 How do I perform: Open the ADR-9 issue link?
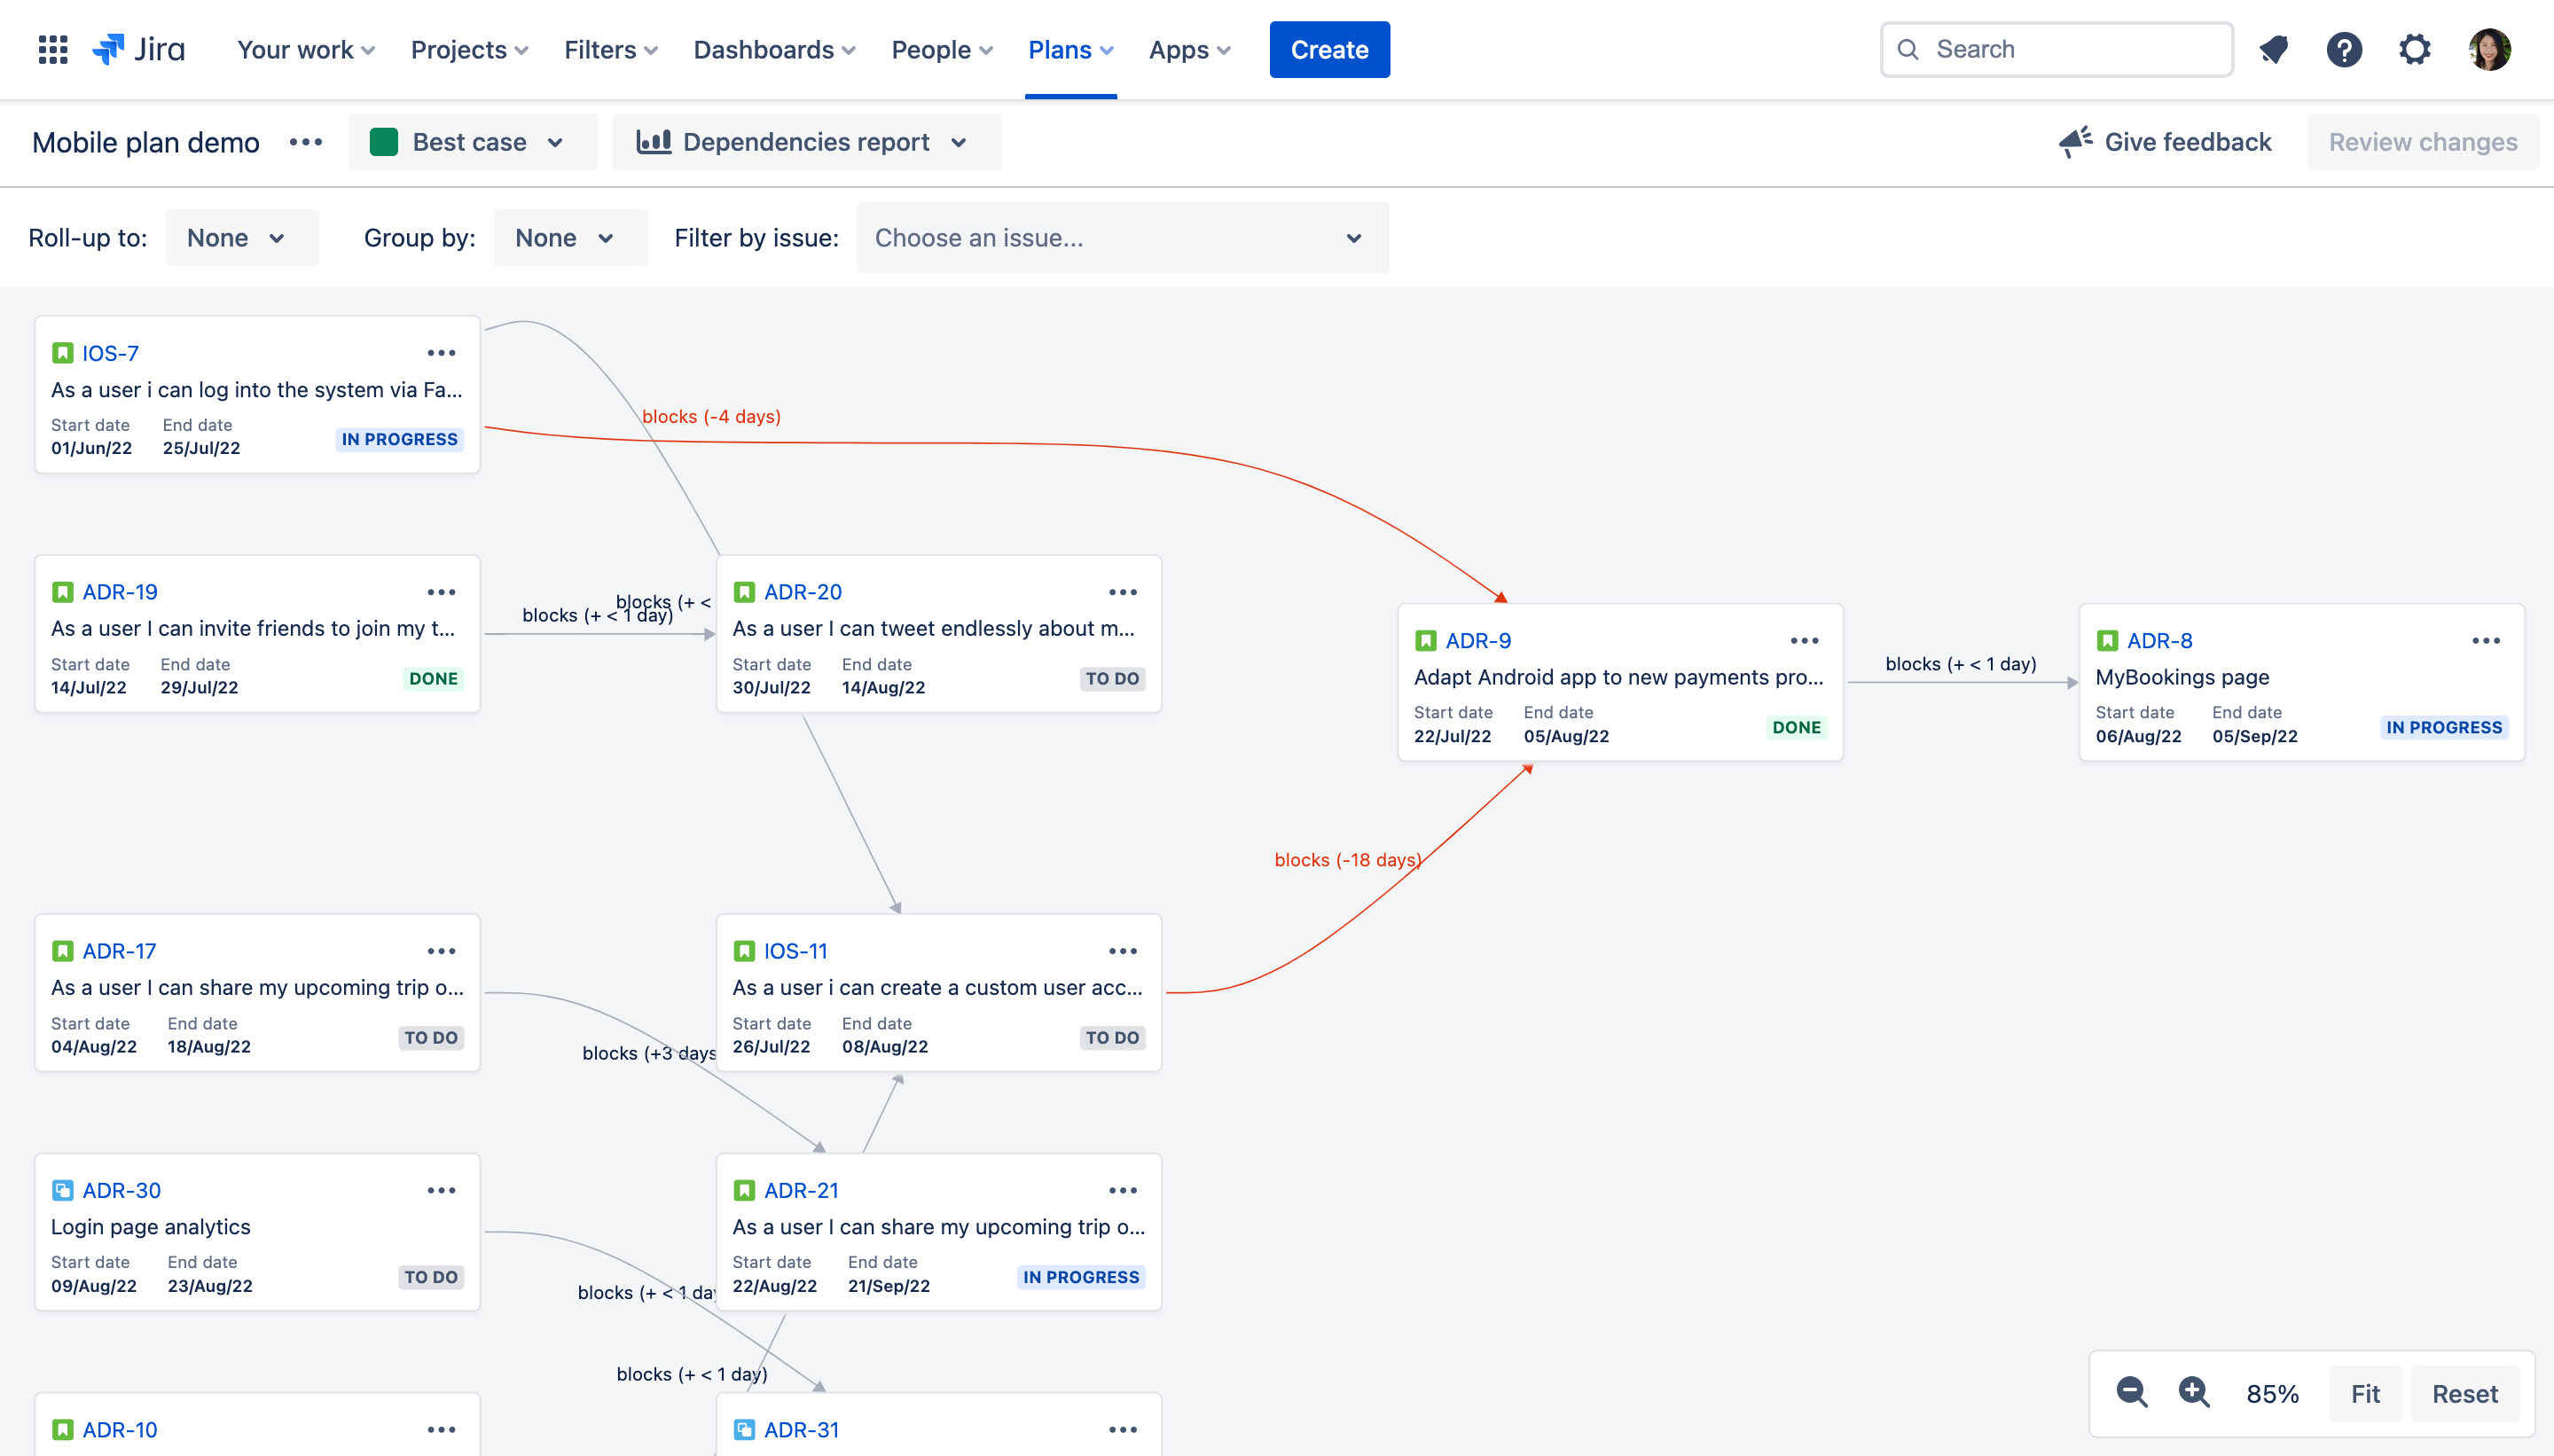coord(1478,641)
